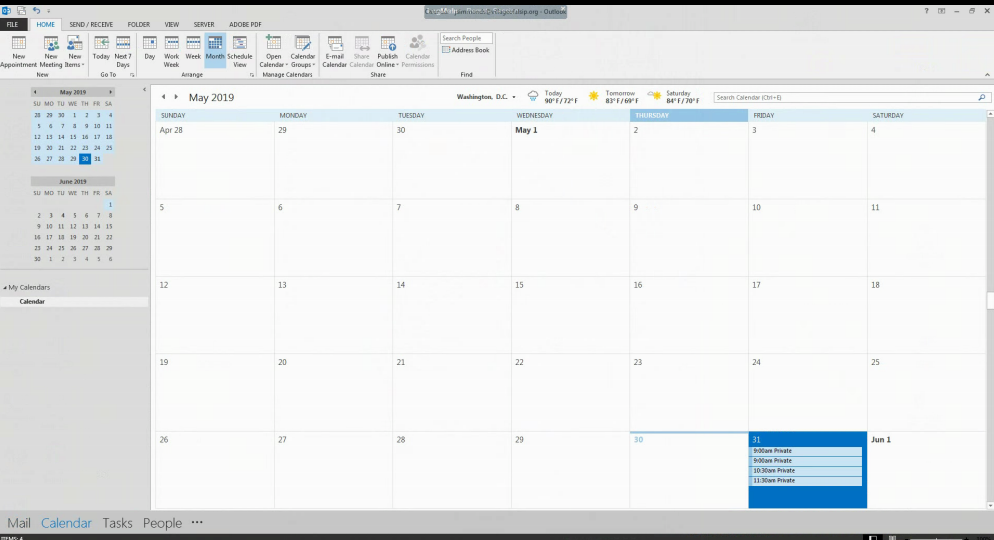The height and width of the screenshot is (540, 994).
Task: Open the FILE tab
Action: click(13, 25)
